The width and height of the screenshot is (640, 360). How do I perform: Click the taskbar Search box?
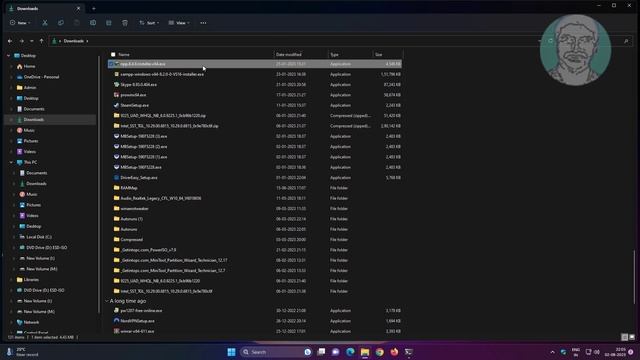276,352
